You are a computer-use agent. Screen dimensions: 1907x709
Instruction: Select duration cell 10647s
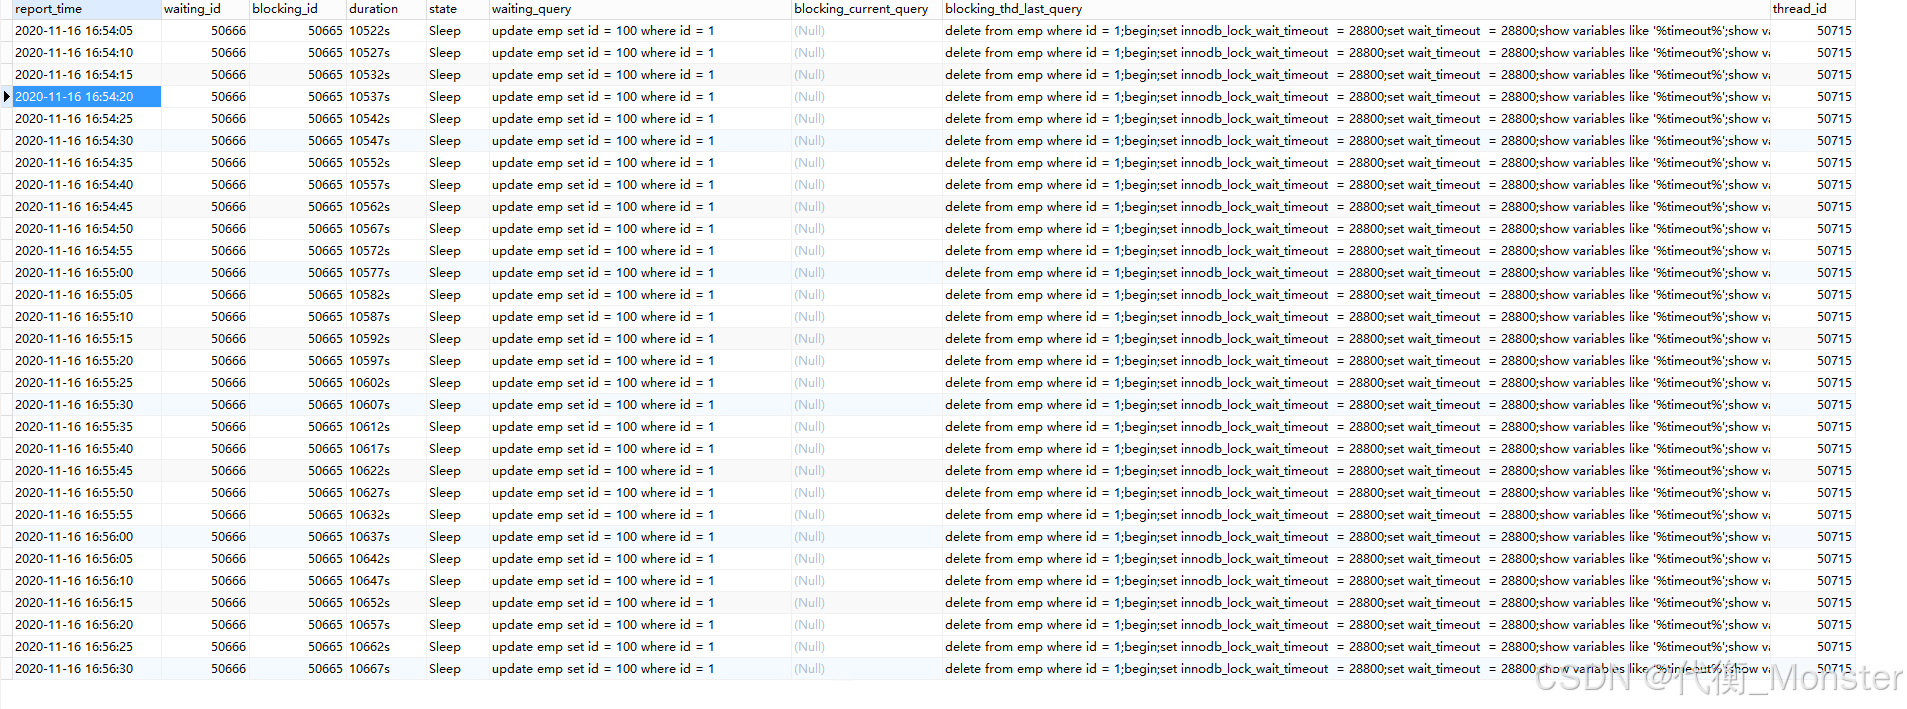[x=386, y=581]
